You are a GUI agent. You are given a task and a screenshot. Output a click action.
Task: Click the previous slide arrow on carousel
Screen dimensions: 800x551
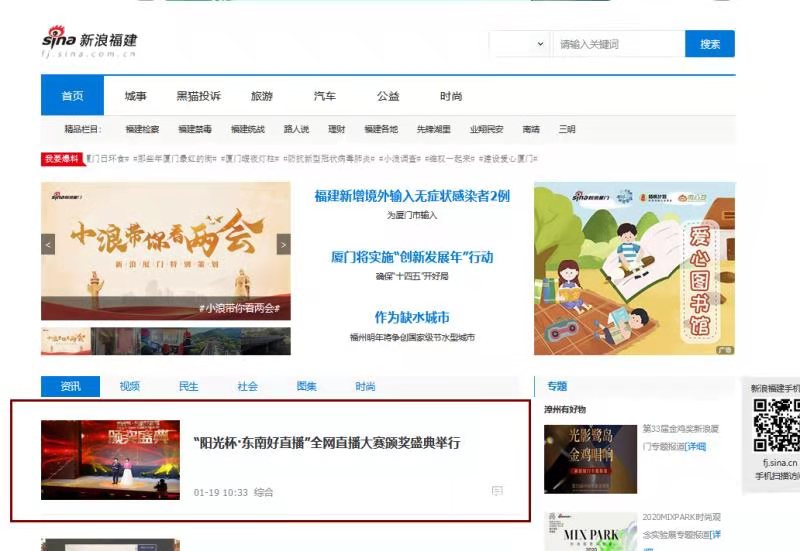[x=48, y=243]
